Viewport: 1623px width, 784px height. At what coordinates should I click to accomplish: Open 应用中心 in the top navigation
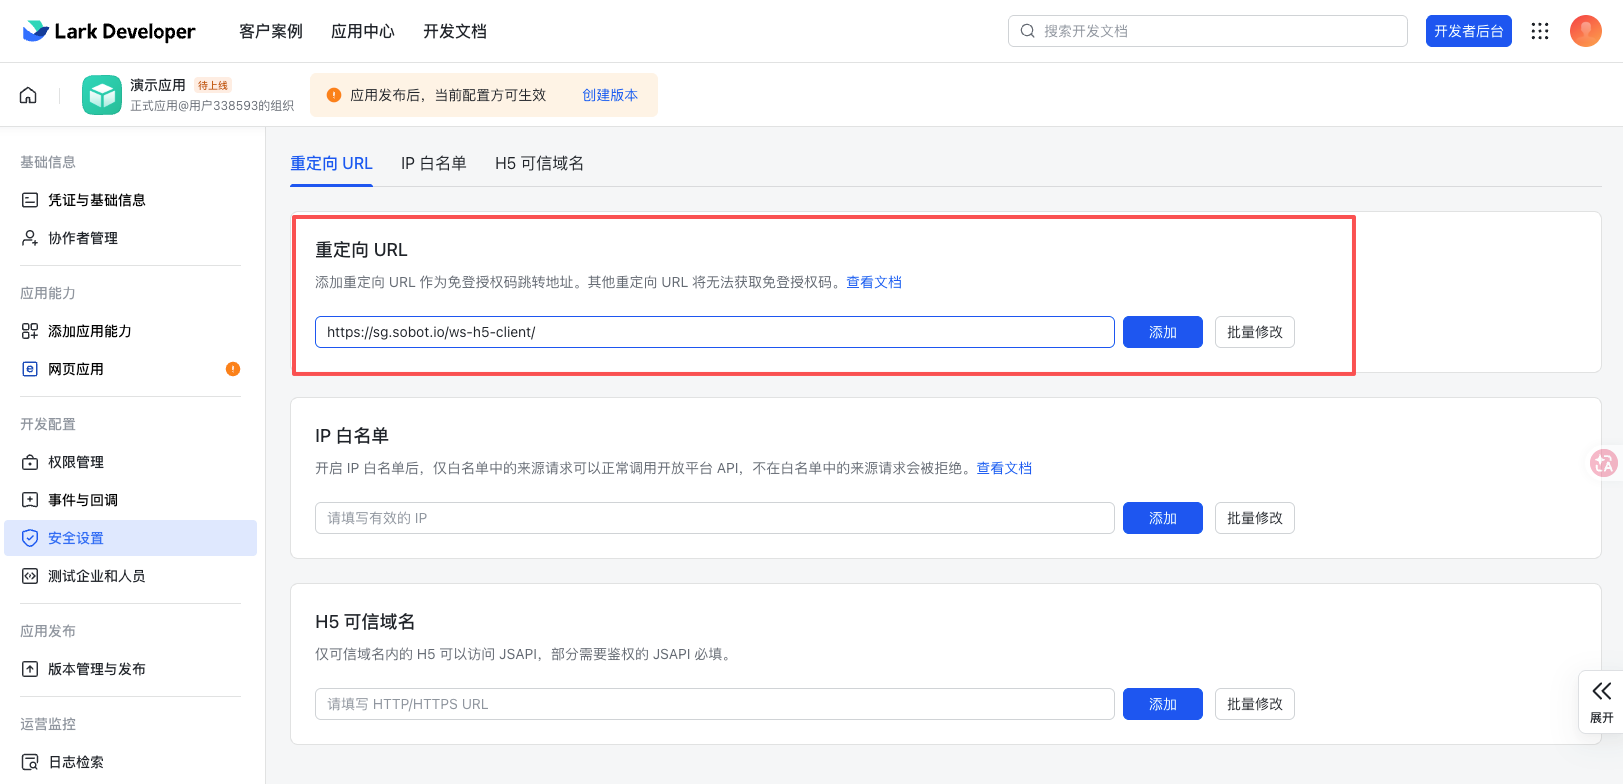point(362,31)
